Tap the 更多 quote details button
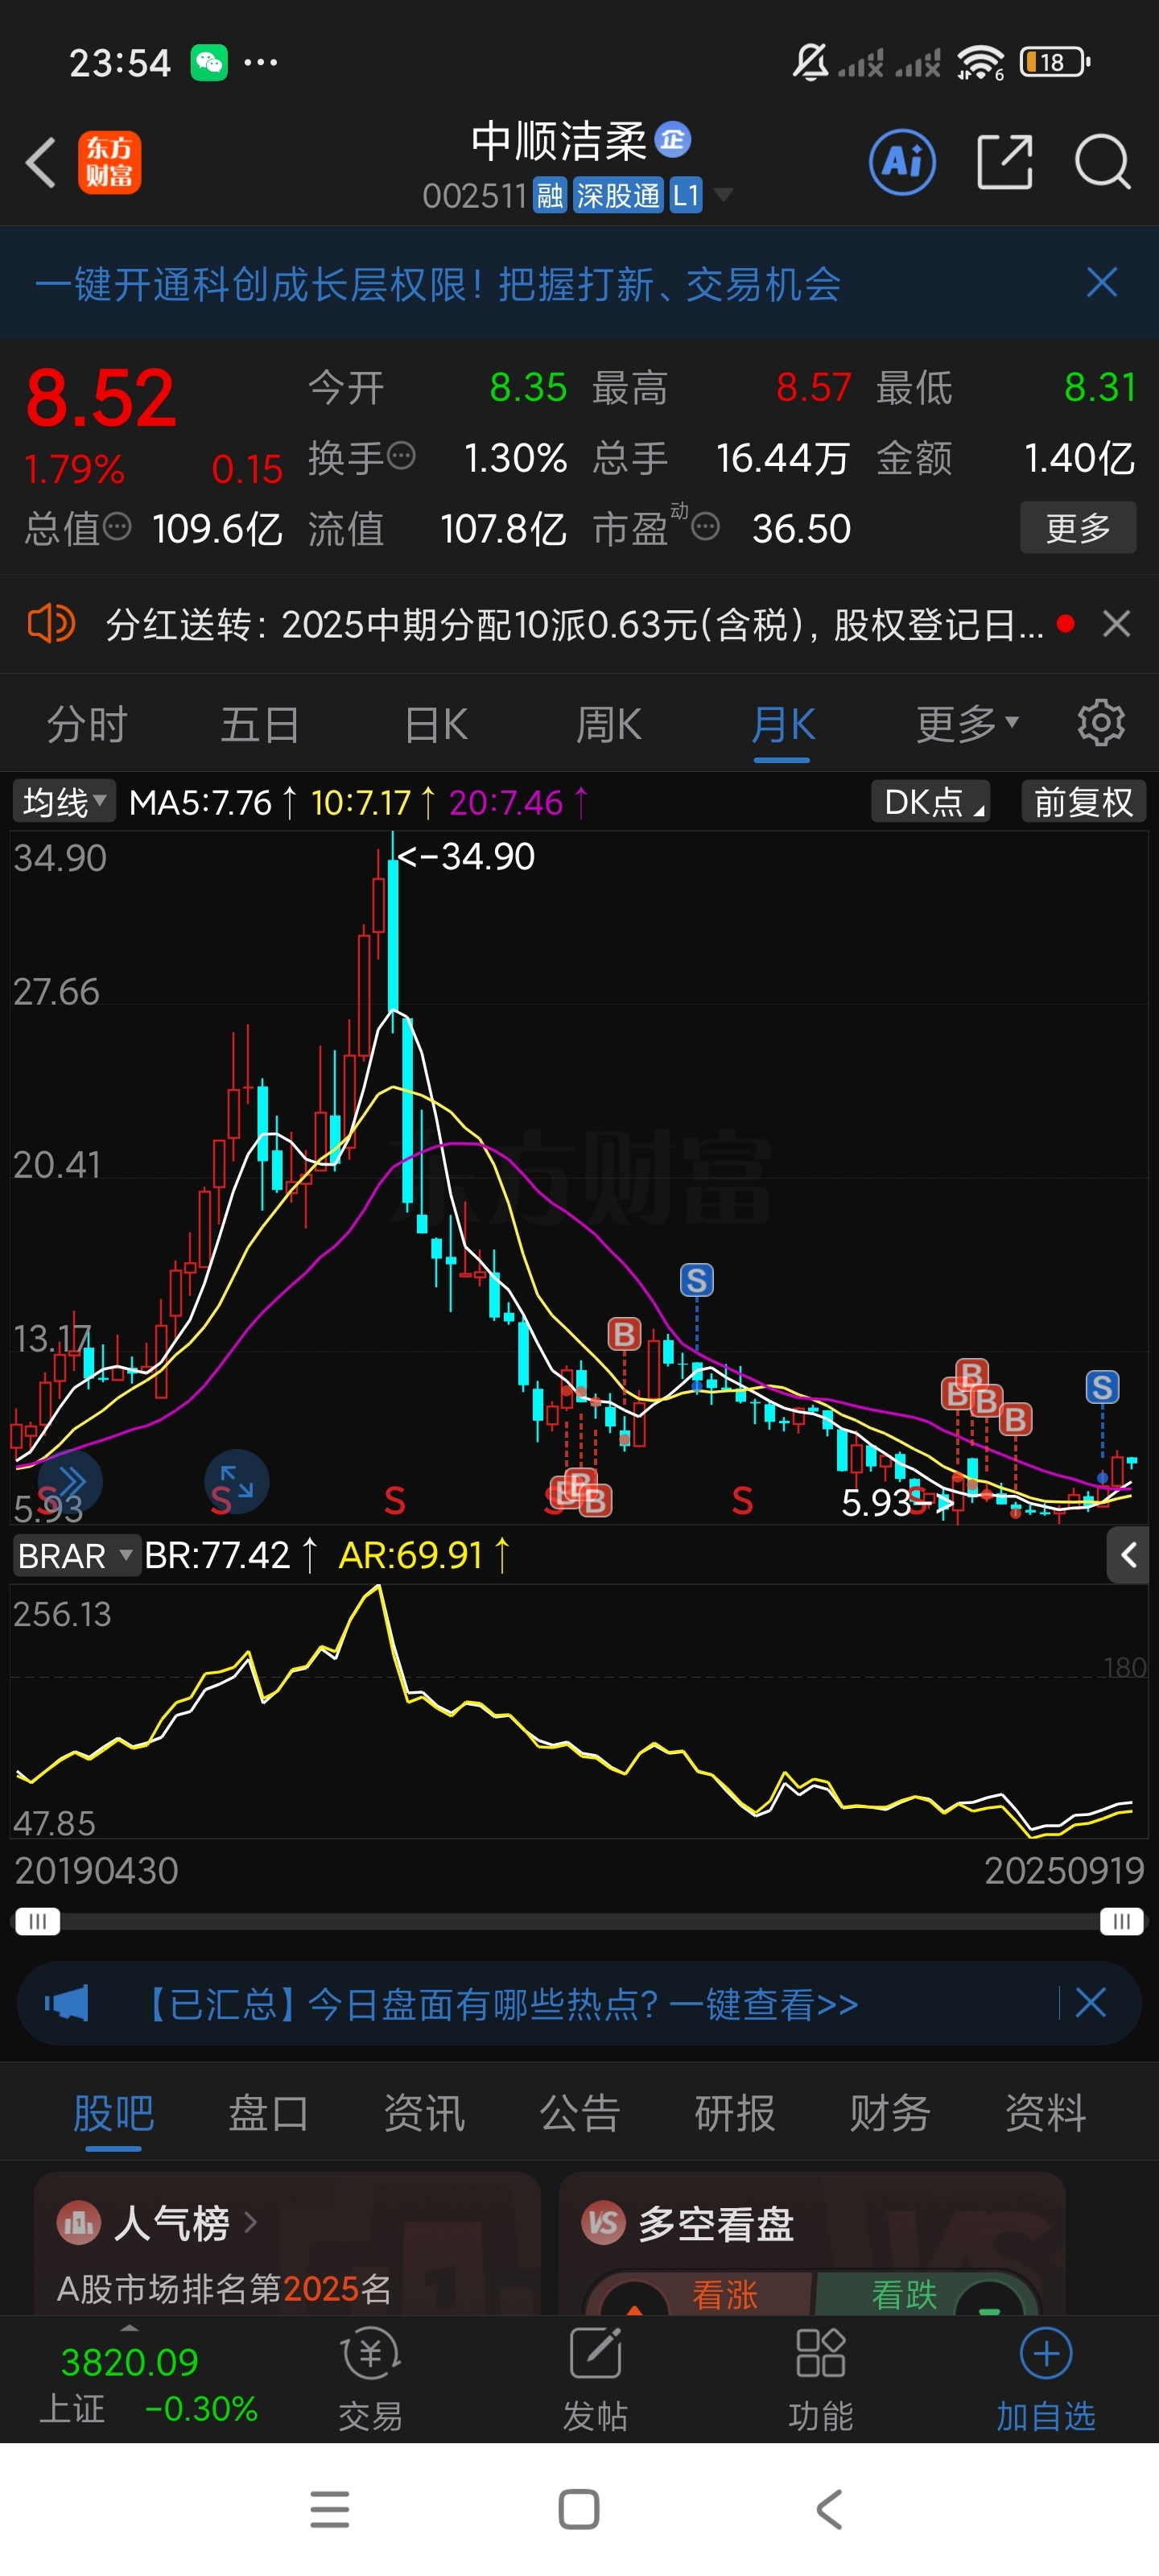 1078,527
